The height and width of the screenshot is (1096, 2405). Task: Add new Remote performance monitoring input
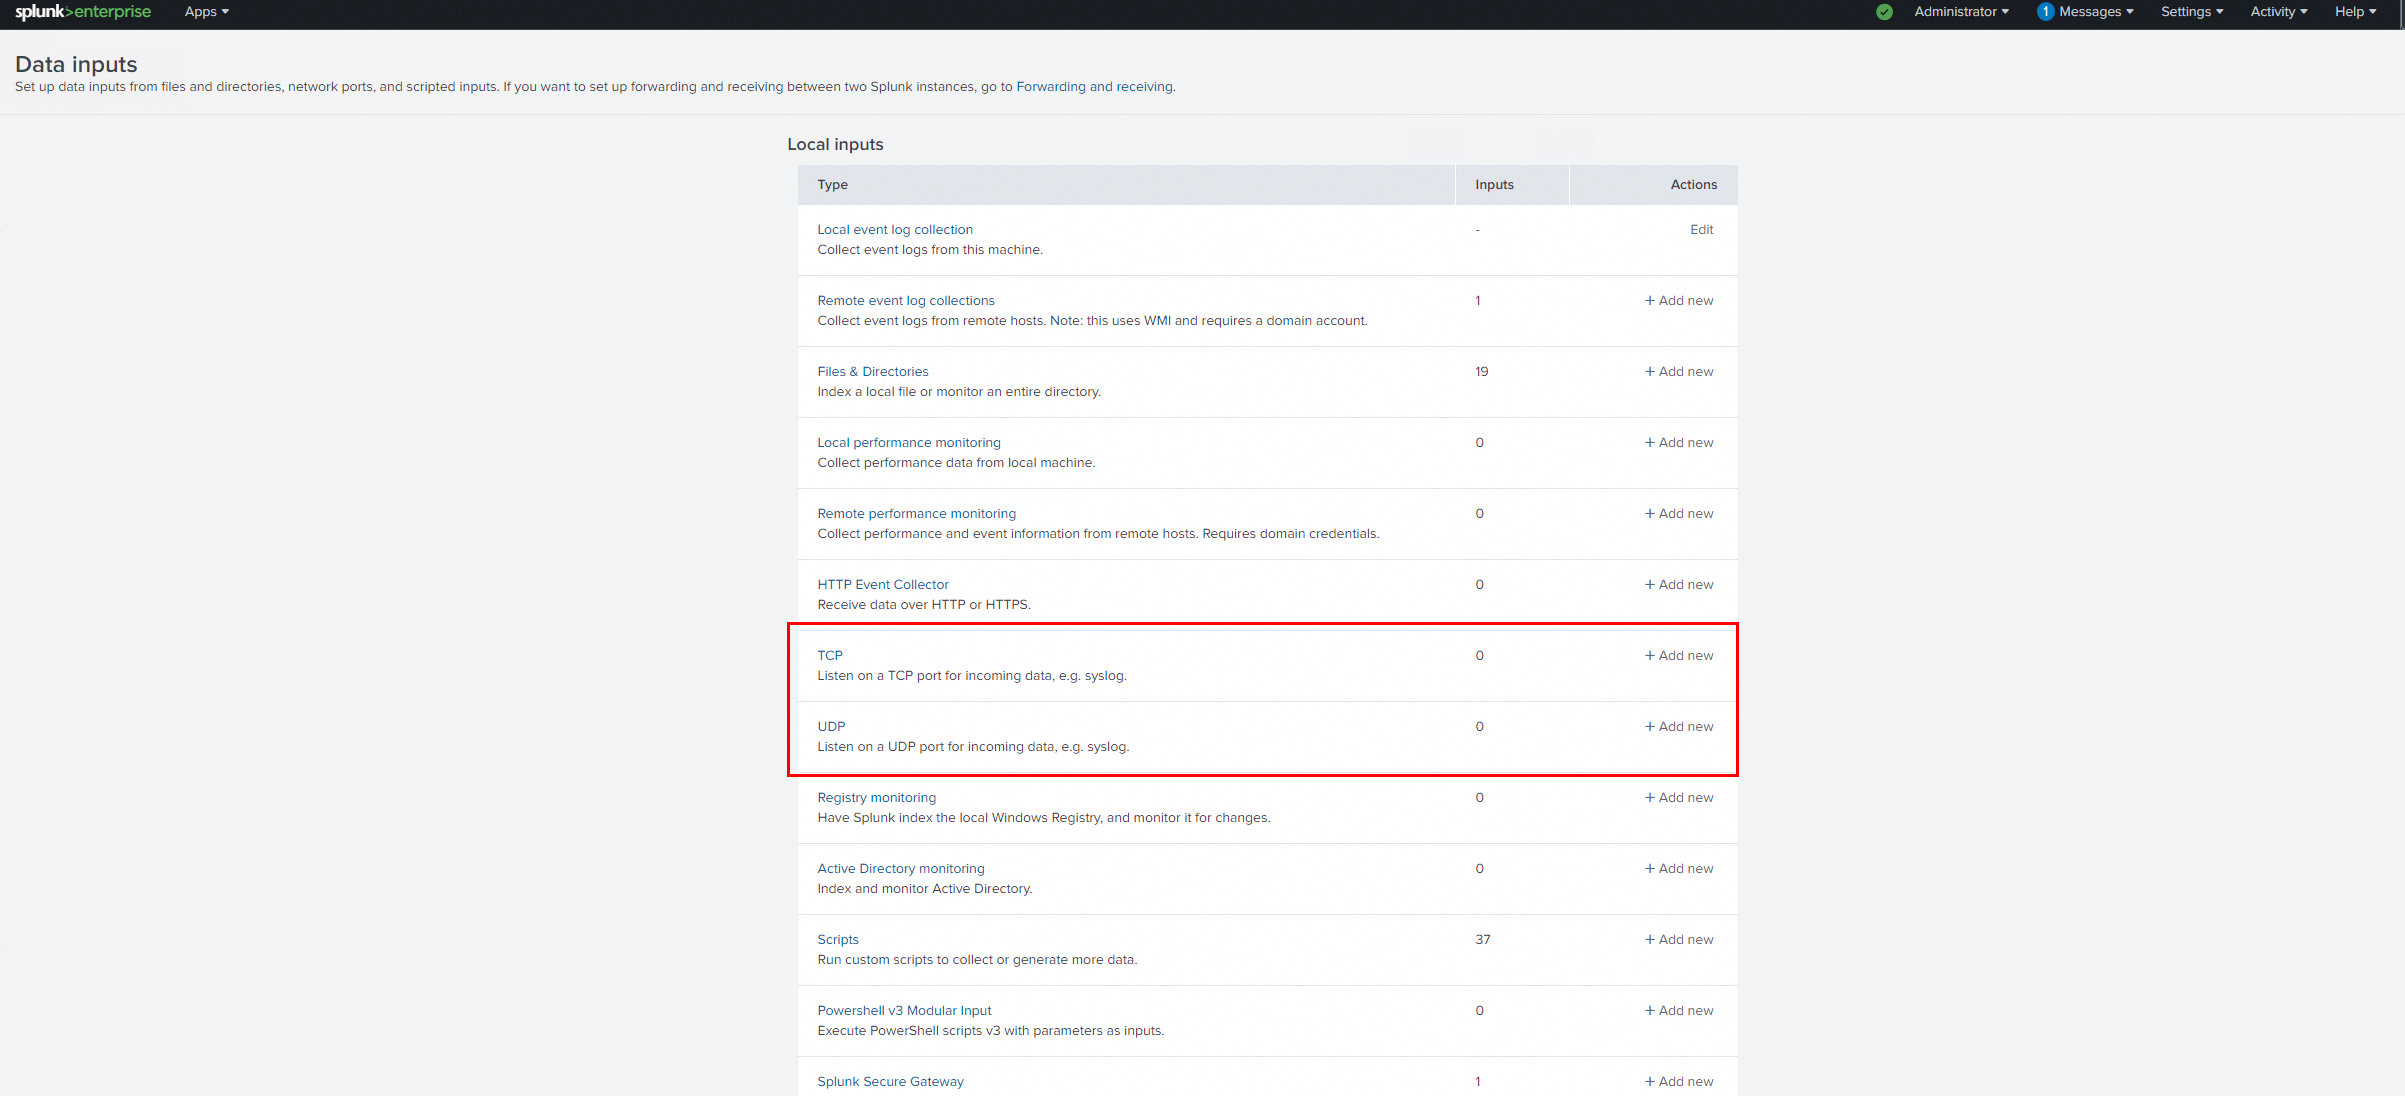(1679, 514)
